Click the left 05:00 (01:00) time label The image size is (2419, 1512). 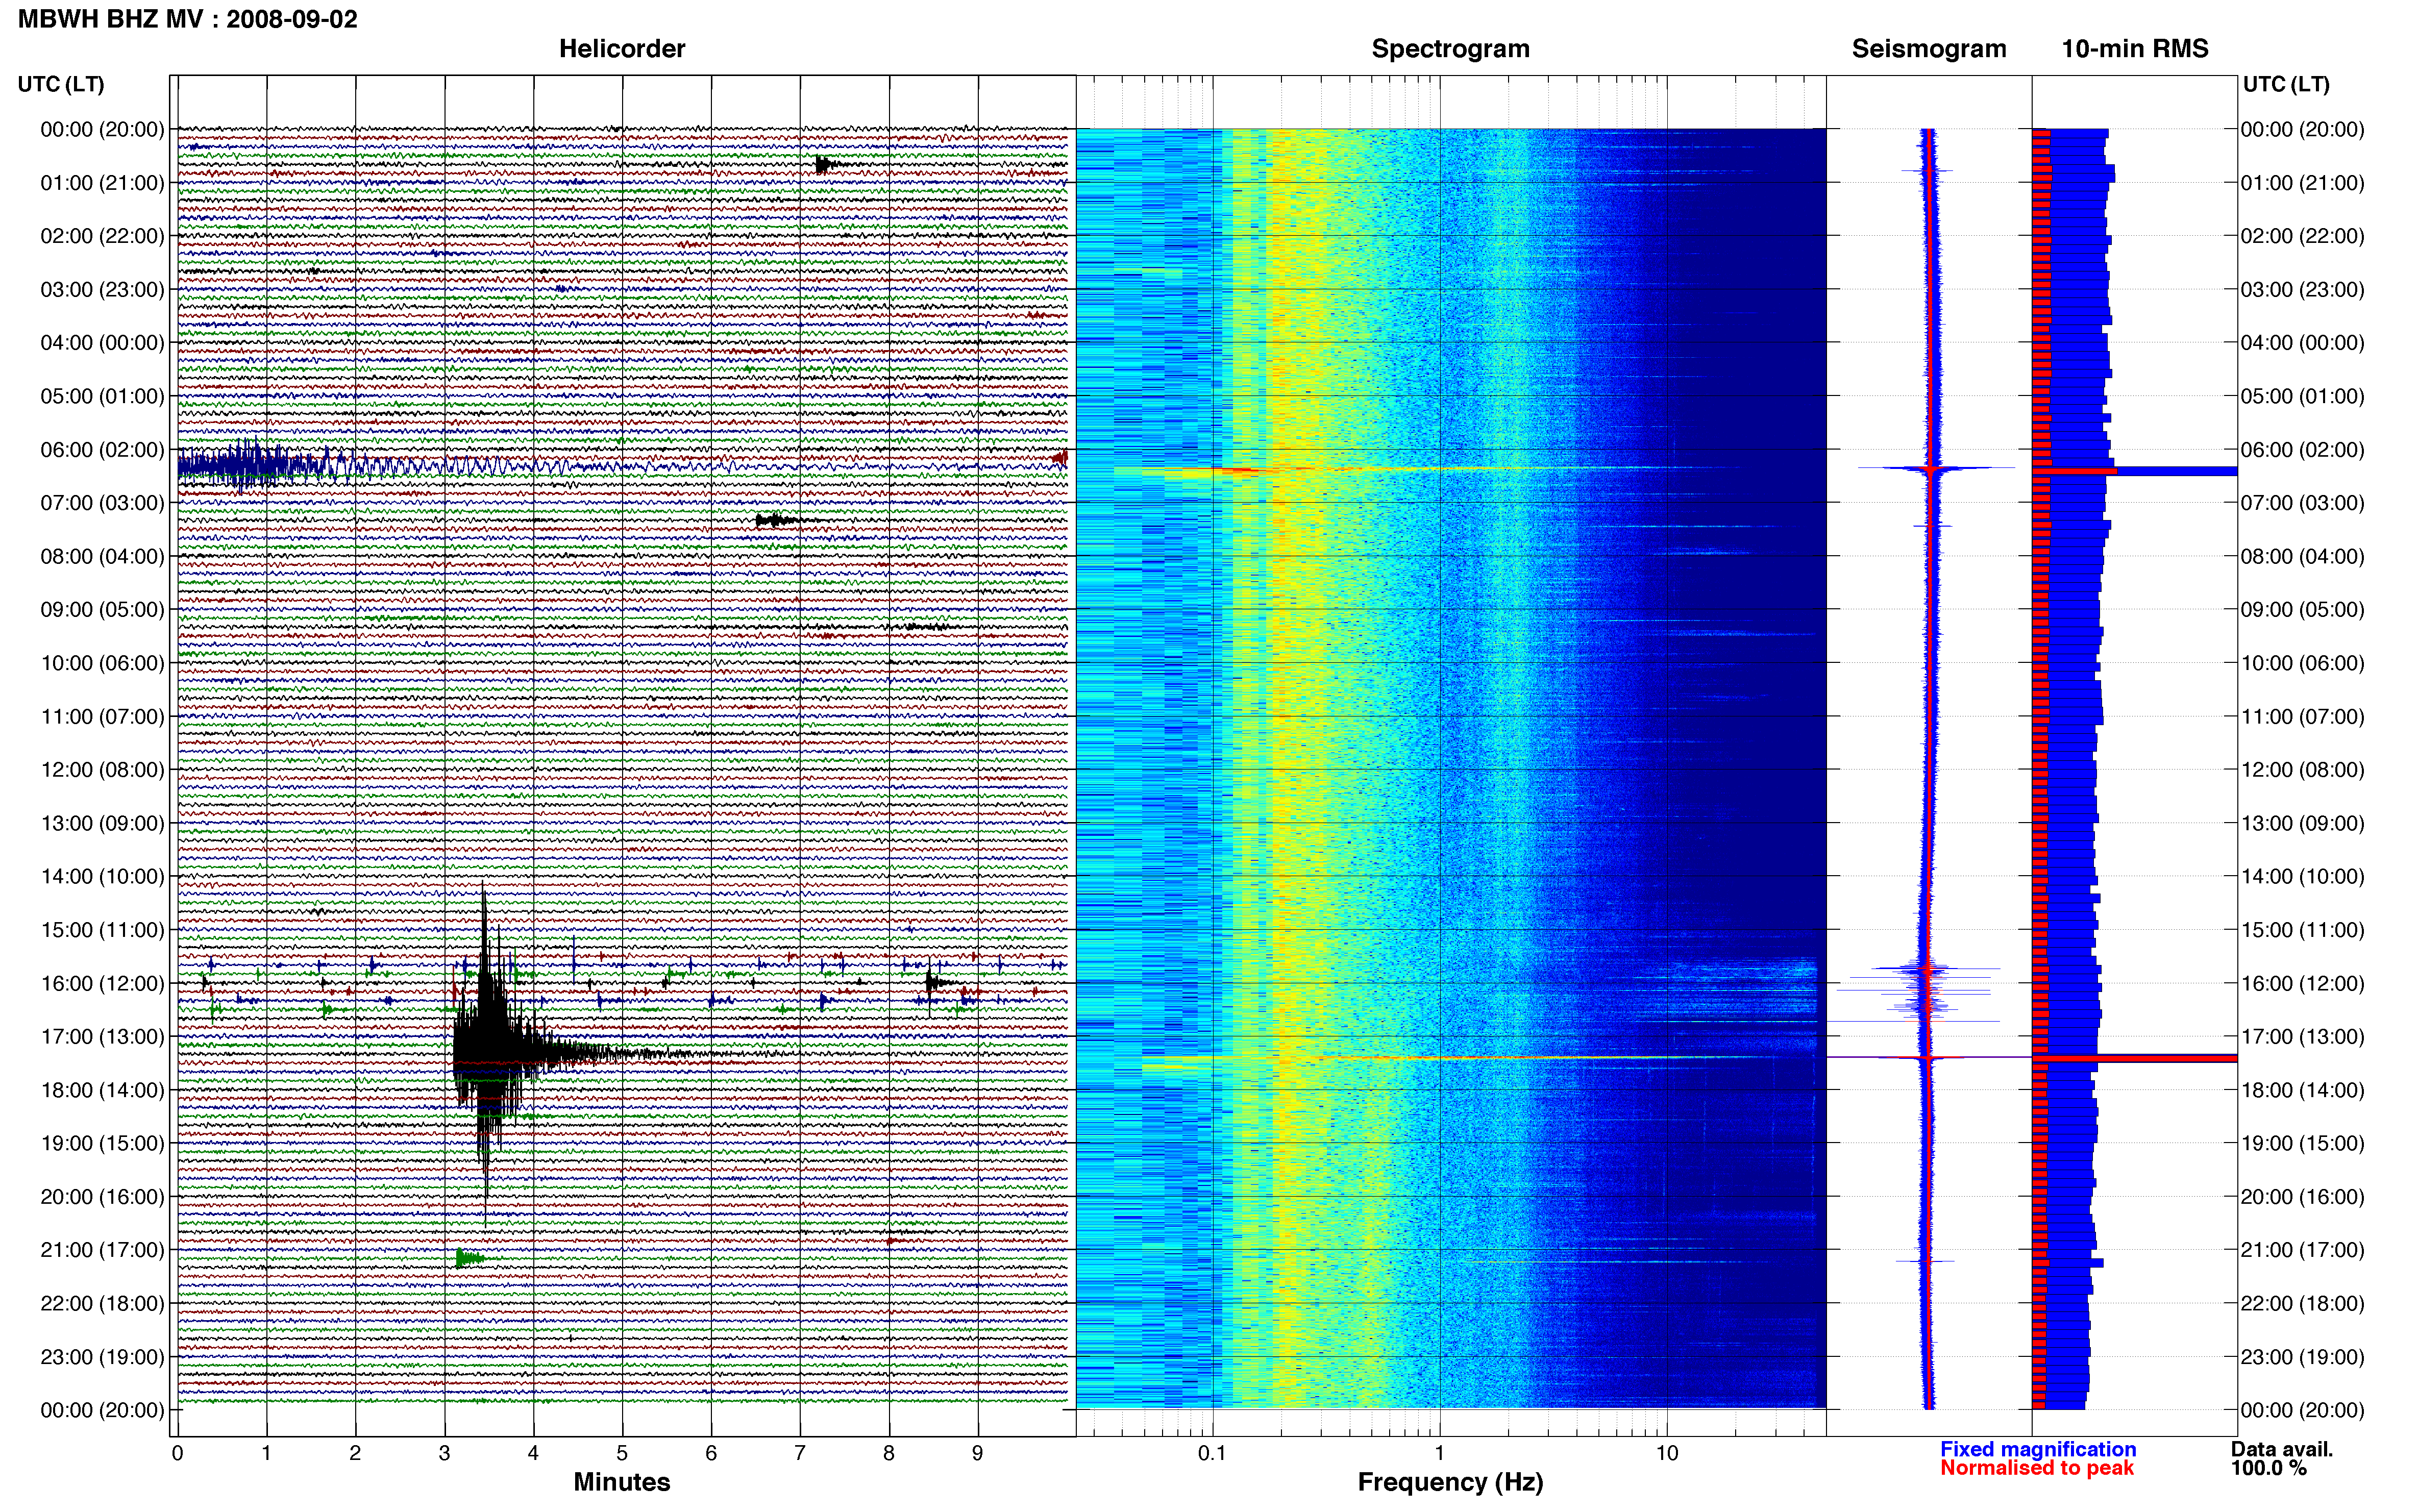point(102,396)
